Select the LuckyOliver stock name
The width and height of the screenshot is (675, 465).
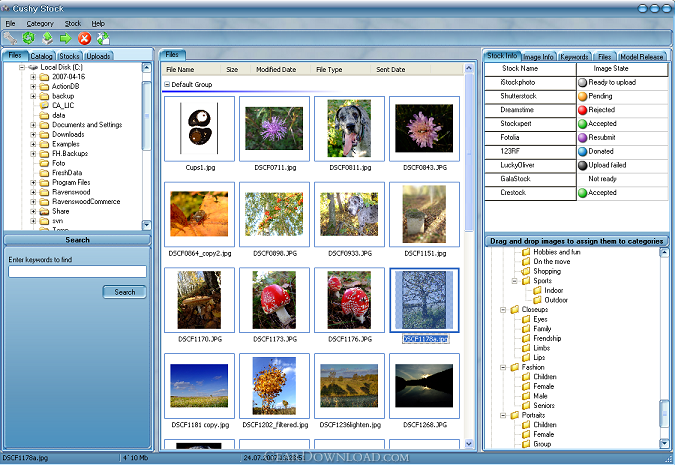pos(517,165)
